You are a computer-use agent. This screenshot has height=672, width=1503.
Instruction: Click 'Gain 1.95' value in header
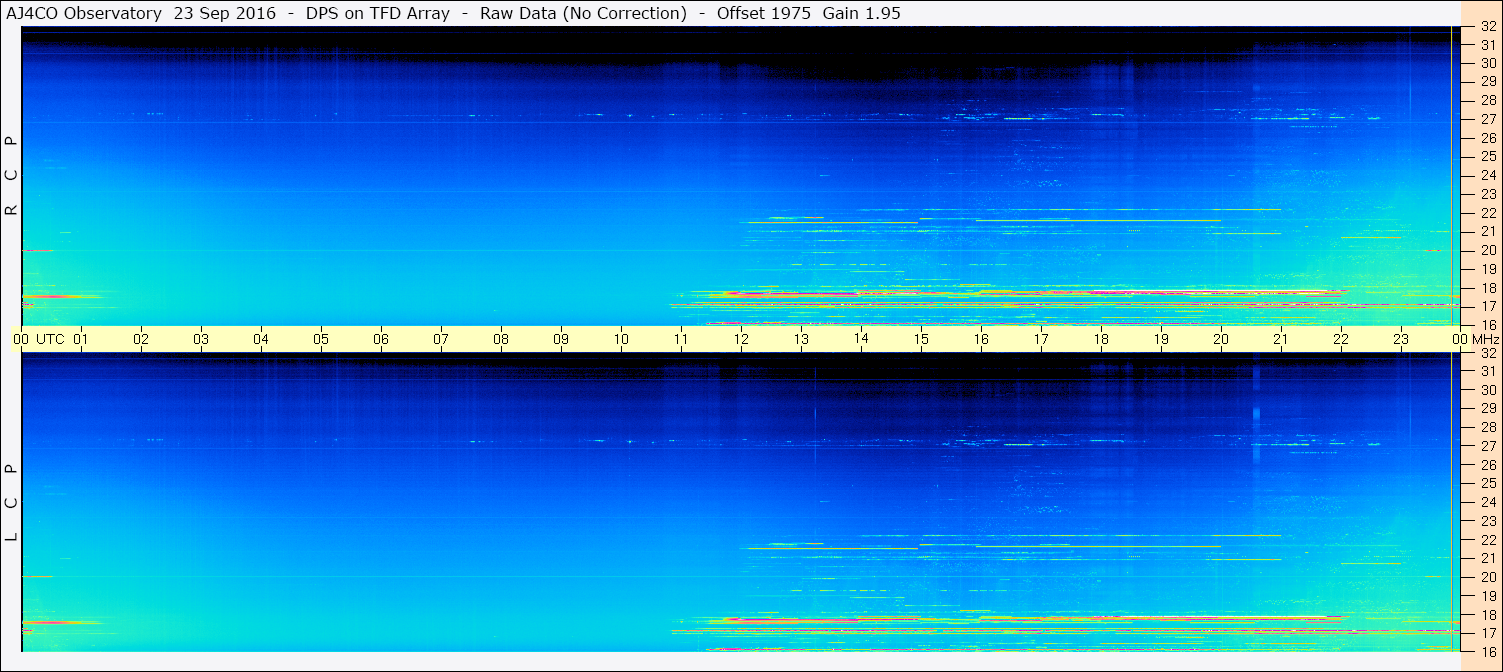pos(861,13)
